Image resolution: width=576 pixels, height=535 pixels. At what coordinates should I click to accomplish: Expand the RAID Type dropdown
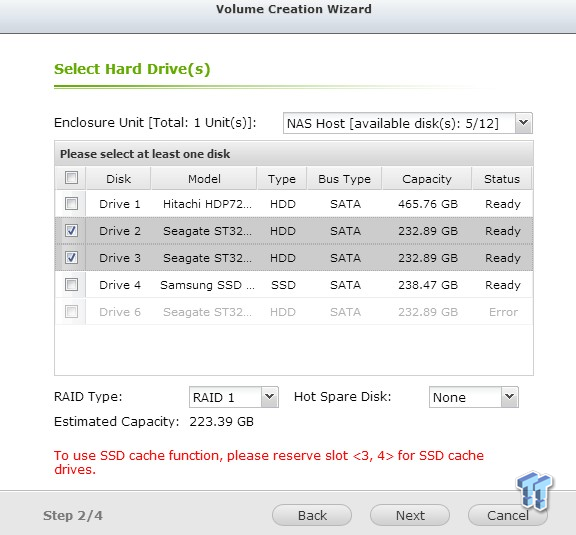point(270,397)
